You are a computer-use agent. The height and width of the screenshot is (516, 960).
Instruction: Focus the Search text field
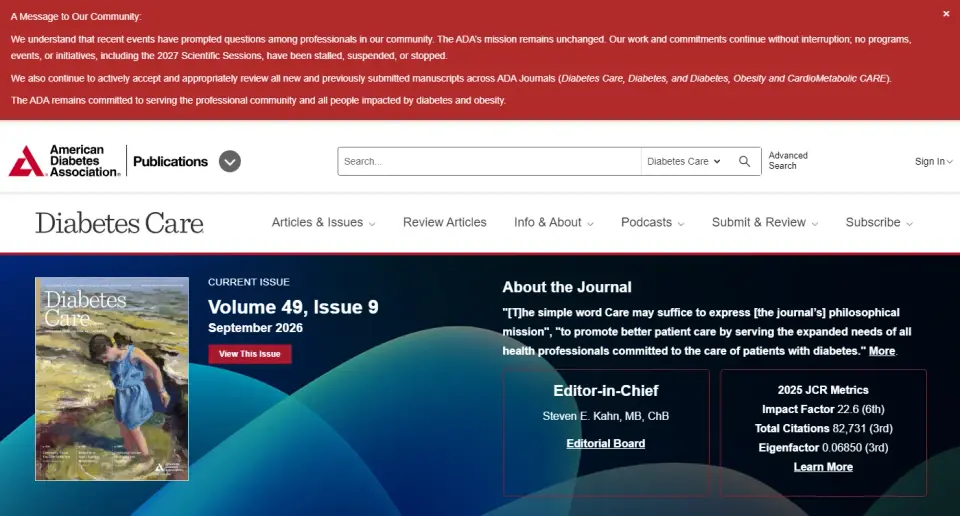[489, 161]
